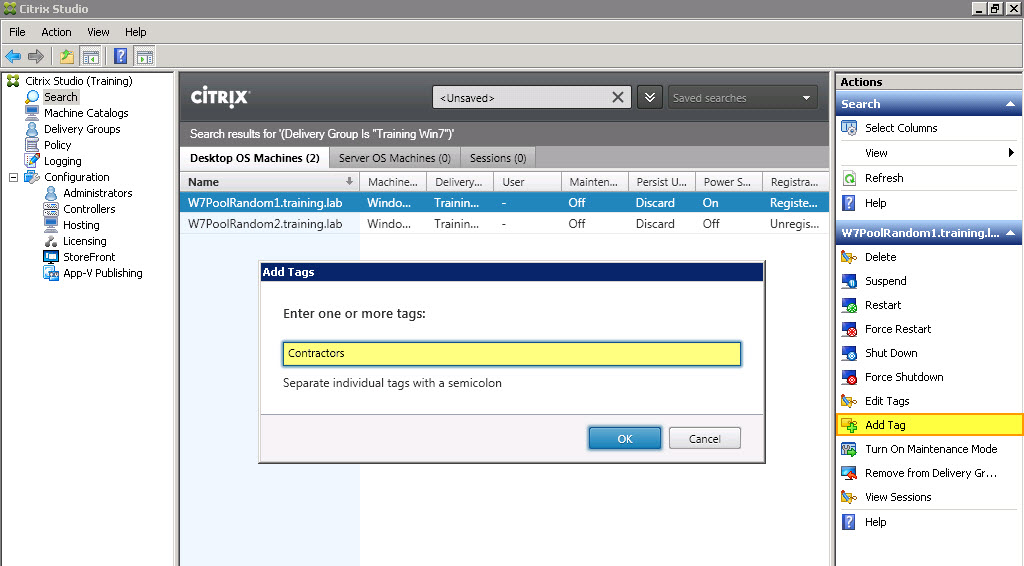The height and width of the screenshot is (566, 1024).
Task: Click the back arrow toolbar icon
Action: pyautogui.click(x=13, y=56)
